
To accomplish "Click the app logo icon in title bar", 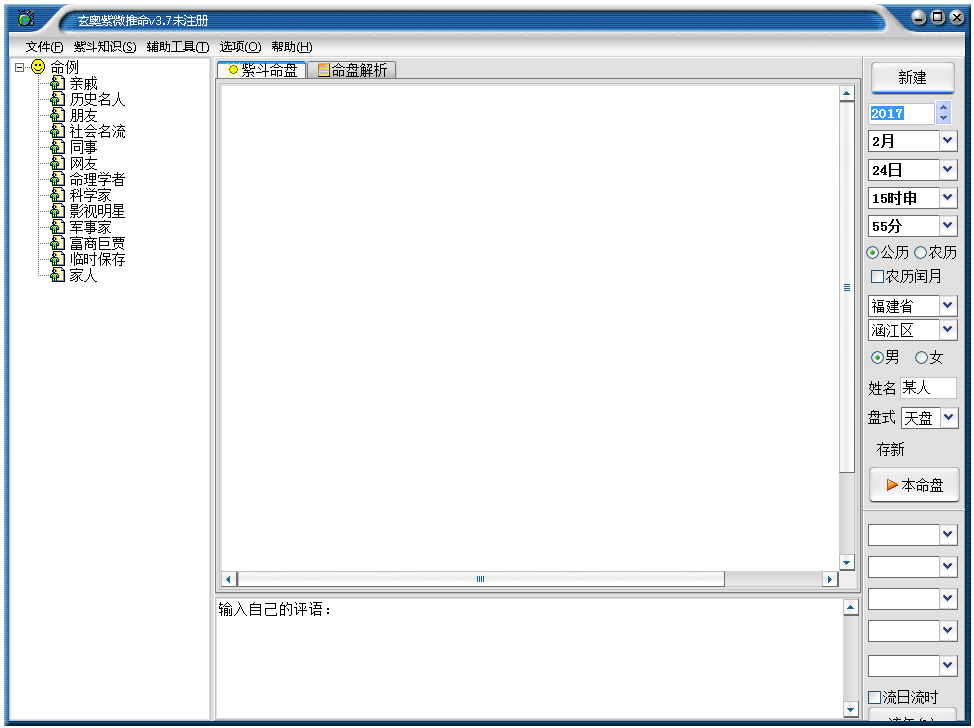I will pyautogui.click(x=25, y=19).
